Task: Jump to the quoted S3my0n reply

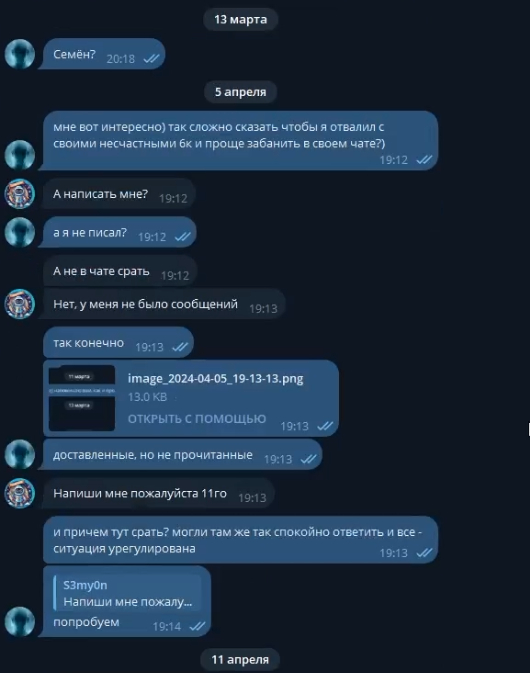Action: point(127,593)
